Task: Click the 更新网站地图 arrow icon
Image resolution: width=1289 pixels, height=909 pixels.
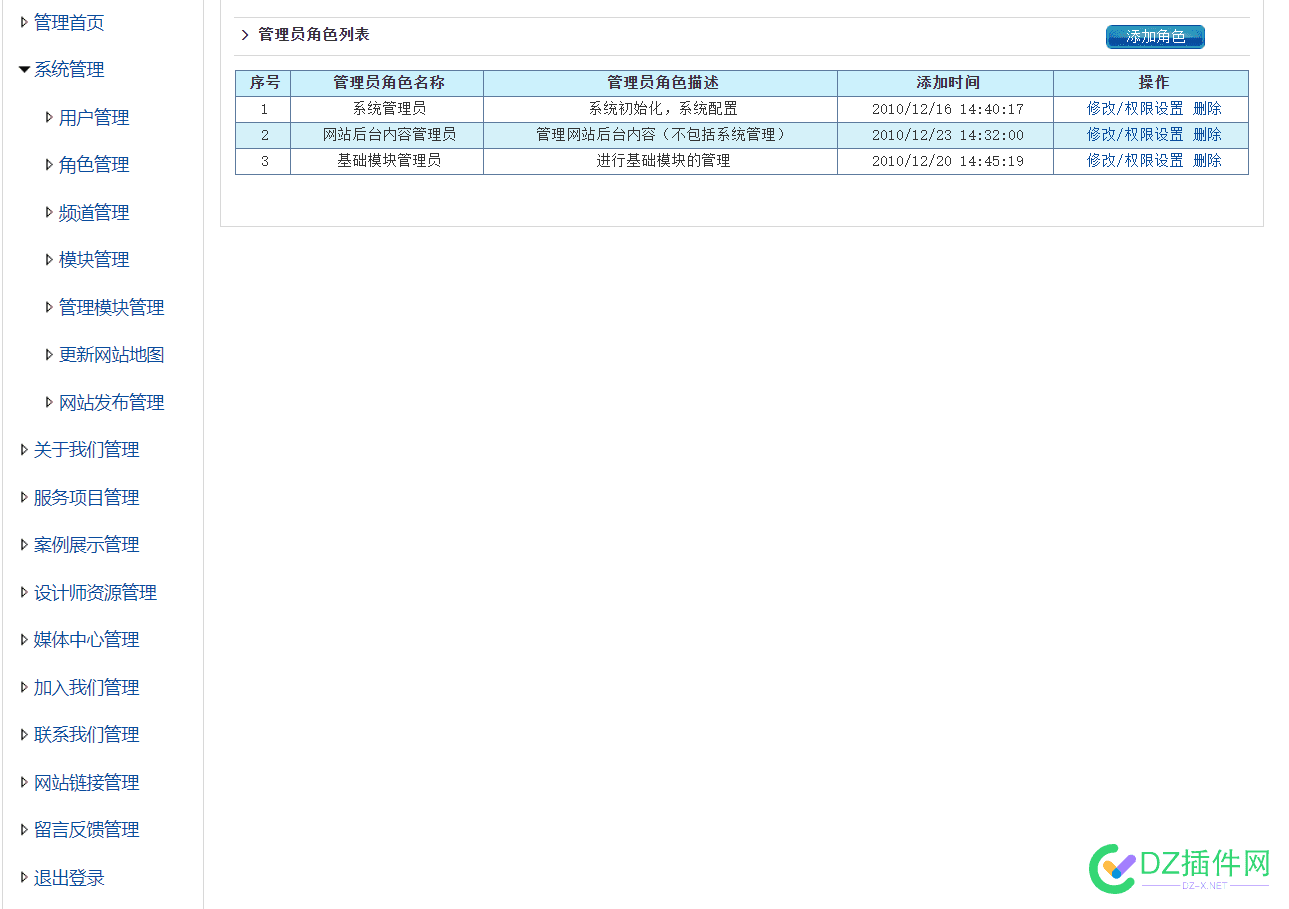Action: coord(49,355)
